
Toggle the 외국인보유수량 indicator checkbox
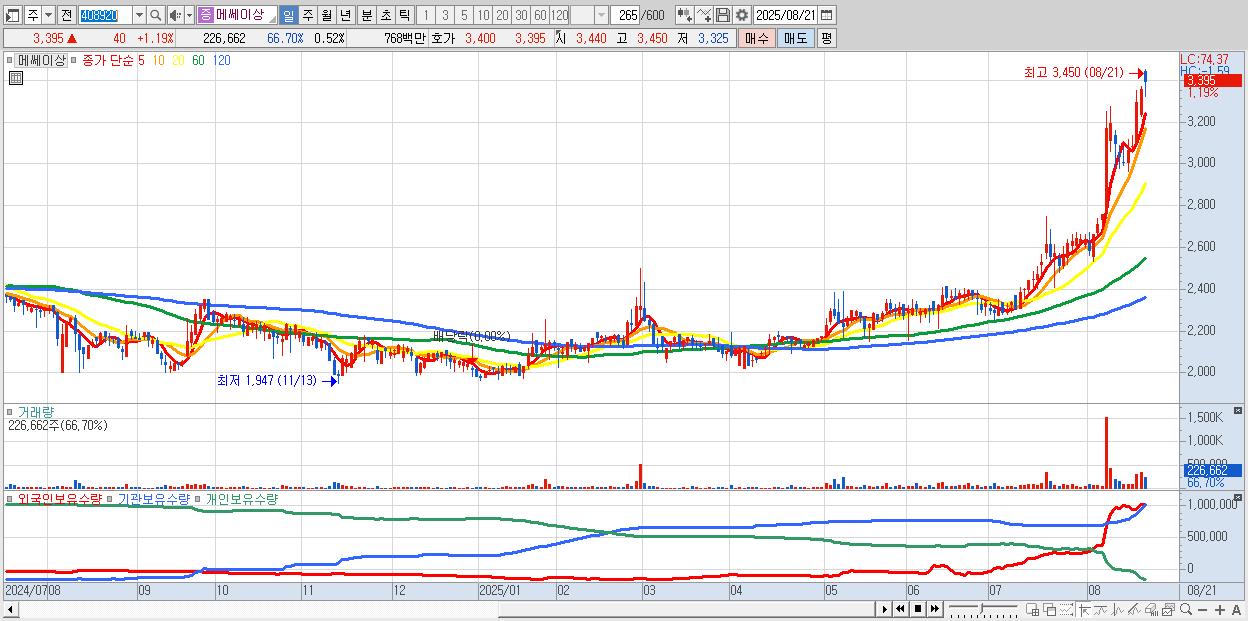click(x=11, y=498)
